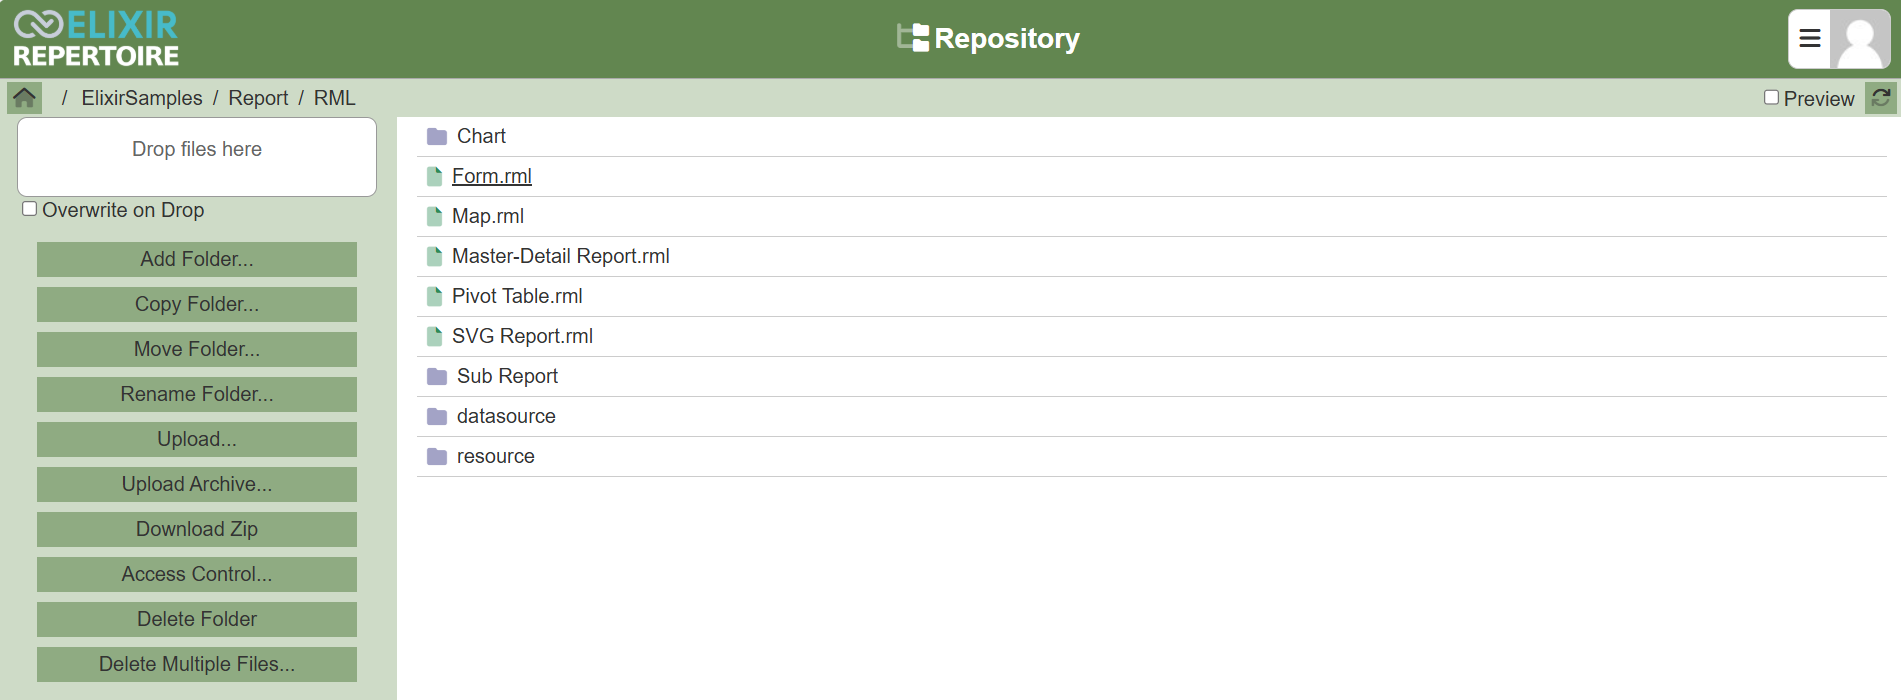The image size is (1901, 700).
Task: Click the Repository tree icon in header
Action: coord(912,38)
